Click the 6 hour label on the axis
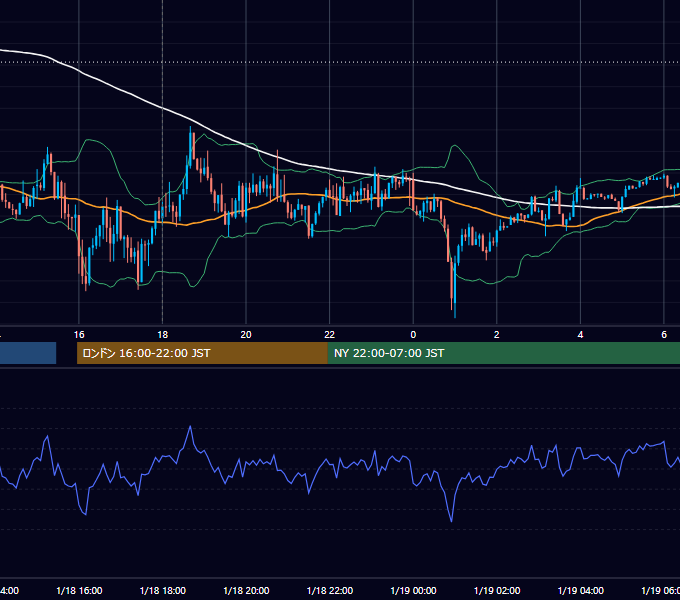 [x=664, y=335]
